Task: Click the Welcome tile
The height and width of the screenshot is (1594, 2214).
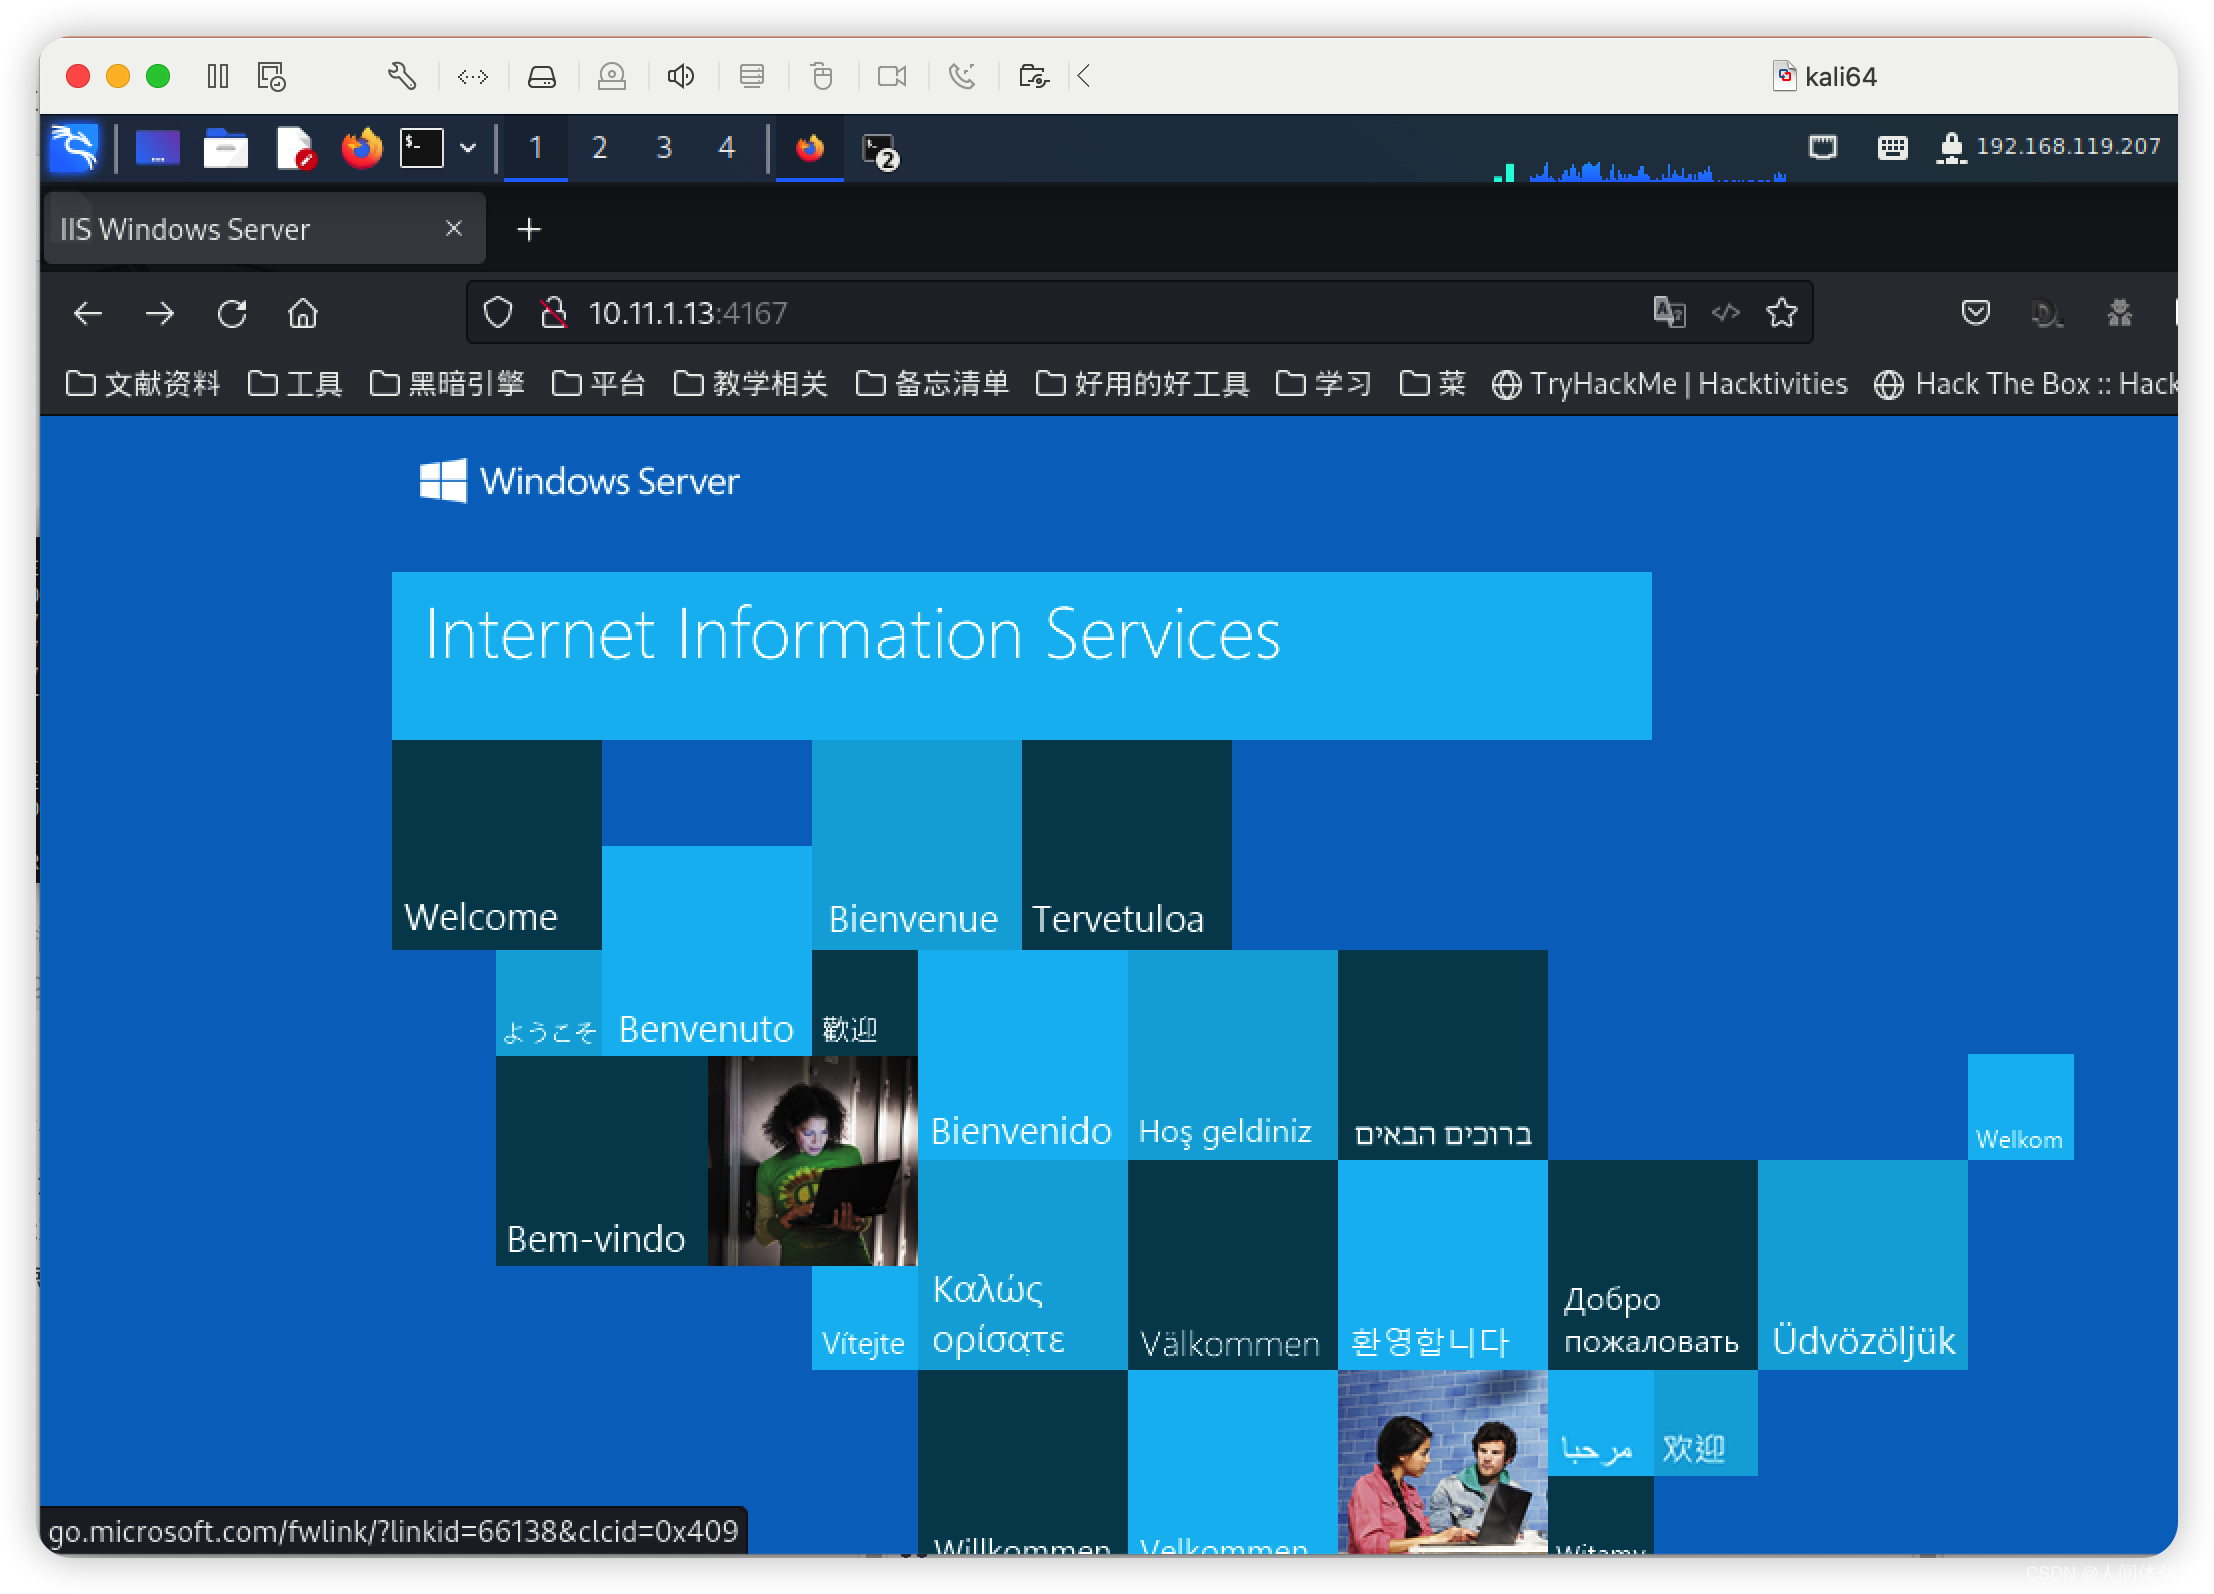Action: 497,845
